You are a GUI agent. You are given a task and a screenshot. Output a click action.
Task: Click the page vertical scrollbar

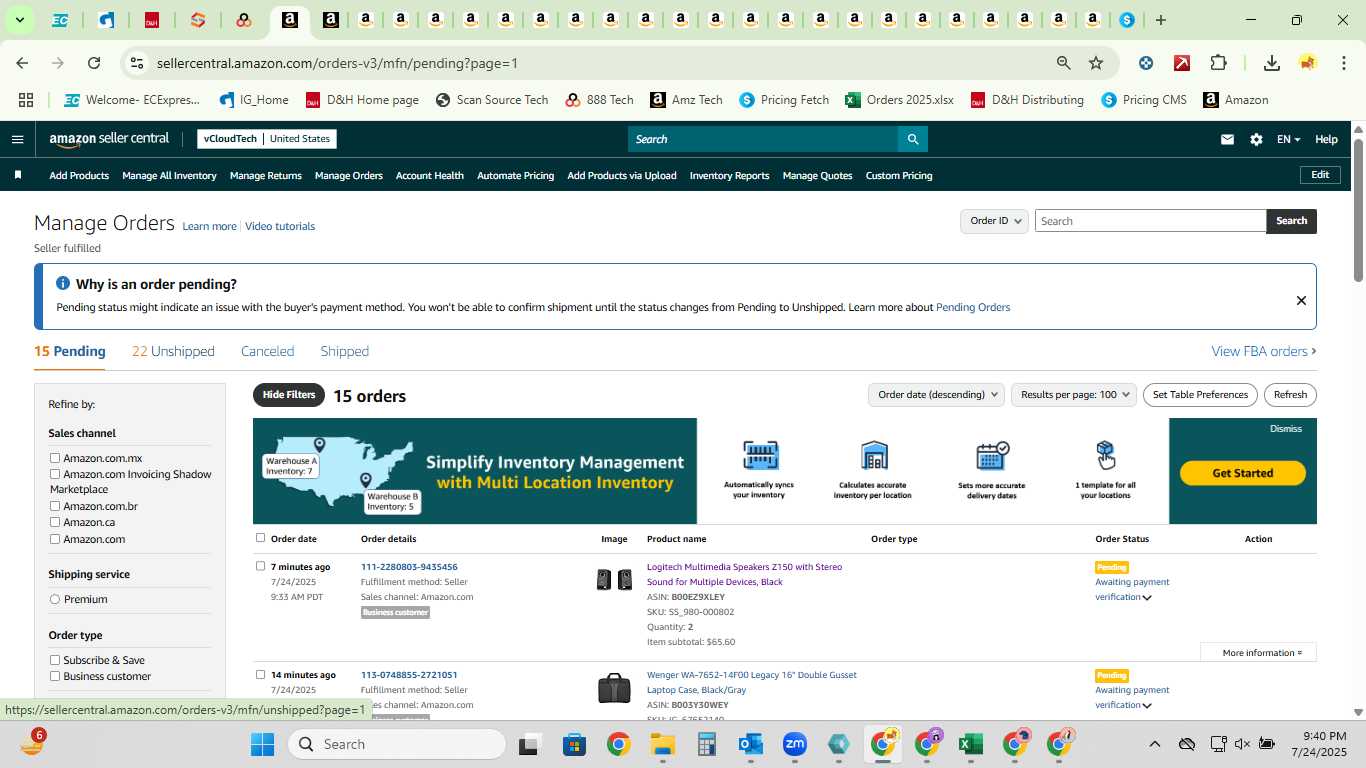(x=1358, y=210)
